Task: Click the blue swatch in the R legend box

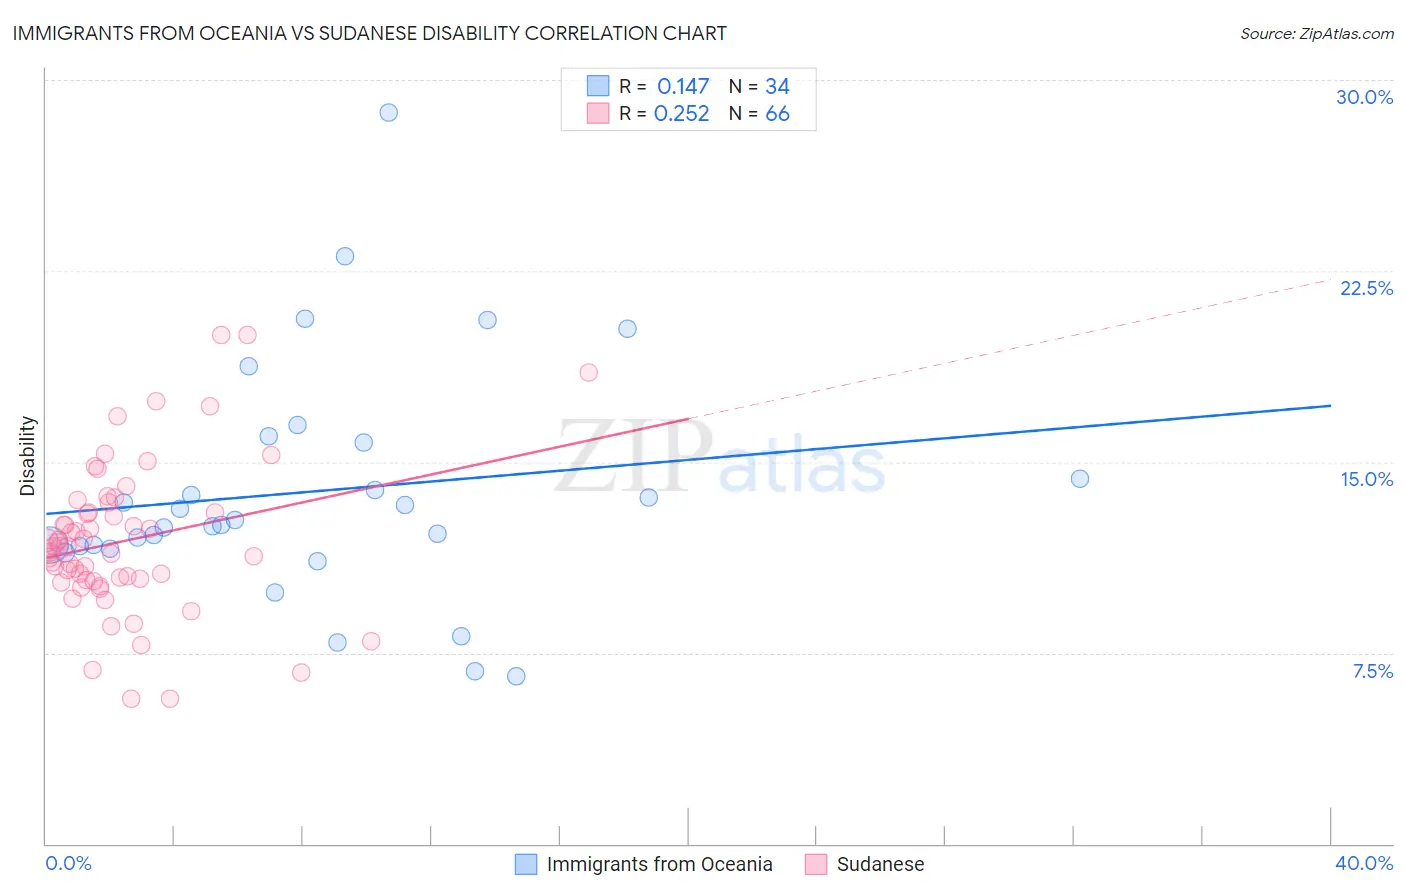Action: click(598, 86)
